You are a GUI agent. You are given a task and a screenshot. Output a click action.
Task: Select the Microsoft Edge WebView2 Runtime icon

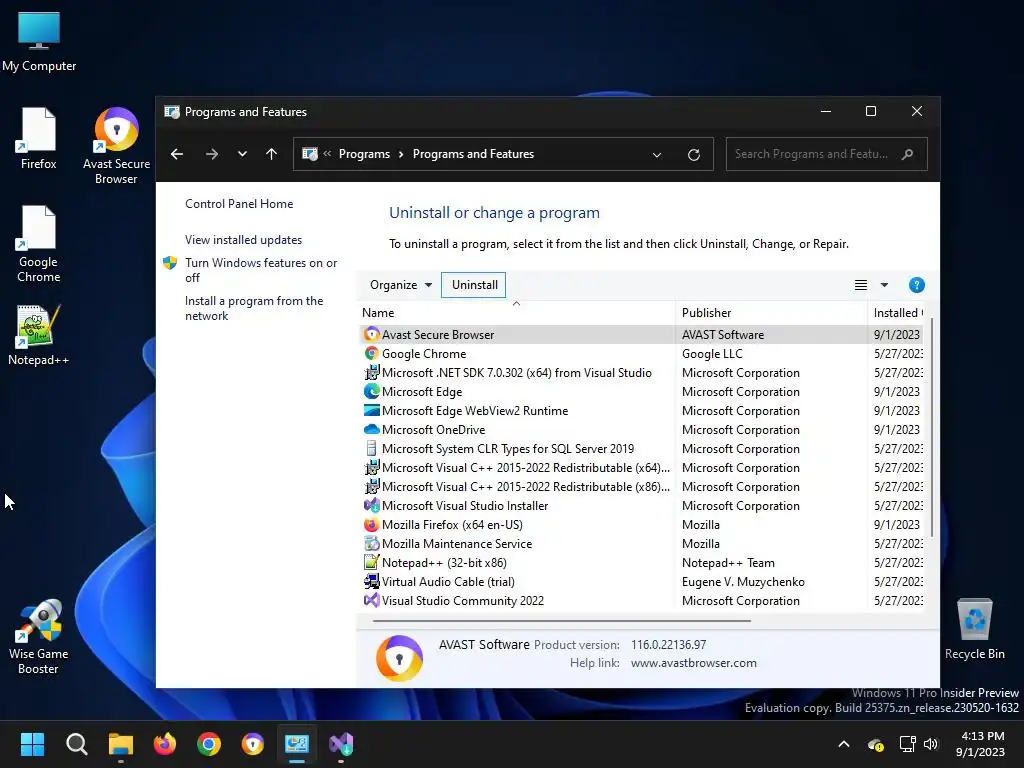[x=372, y=410]
